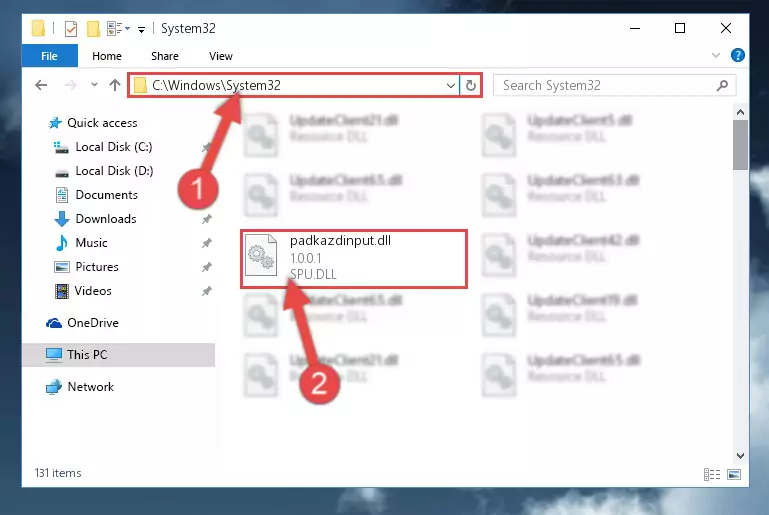This screenshot has width=769, height=515.
Task: Open the Customize Quick Access Toolbar dropdown arrow
Action: click(x=141, y=30)
